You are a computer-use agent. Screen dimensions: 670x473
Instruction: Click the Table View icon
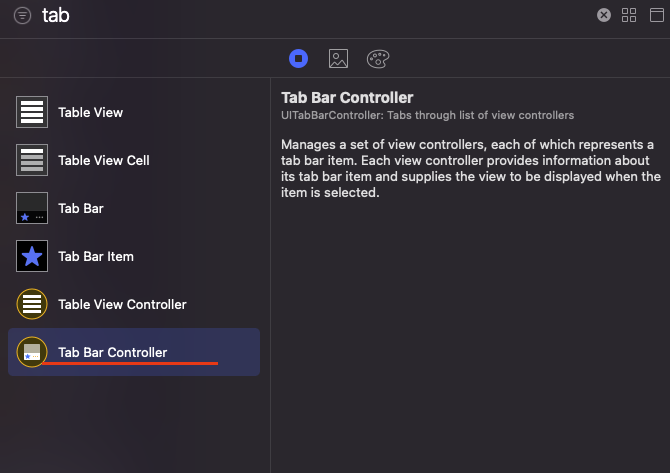(x=32, y=112)
